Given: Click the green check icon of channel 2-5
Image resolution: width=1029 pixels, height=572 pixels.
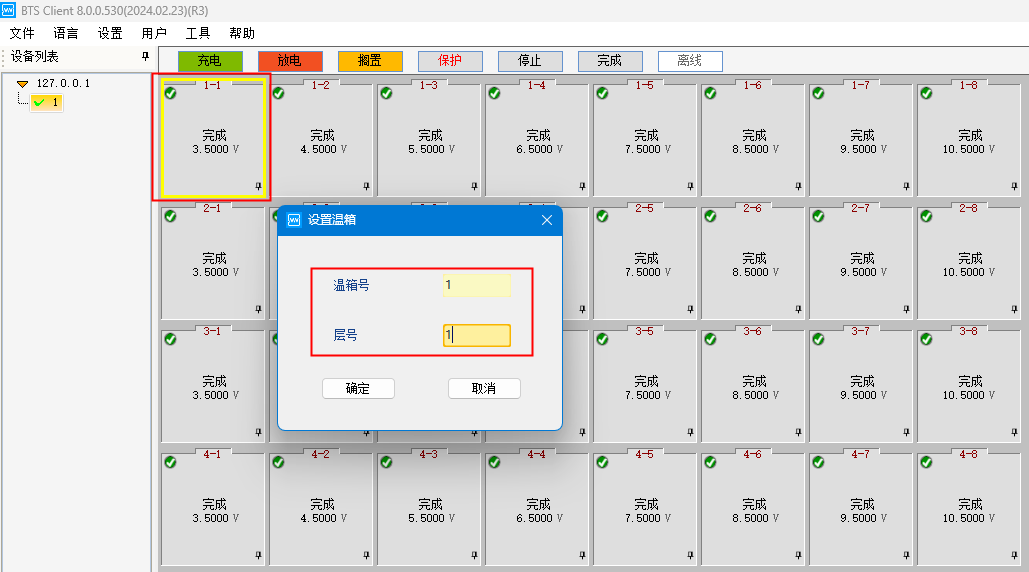Looking at the screenshot, I should click(602, 216).
